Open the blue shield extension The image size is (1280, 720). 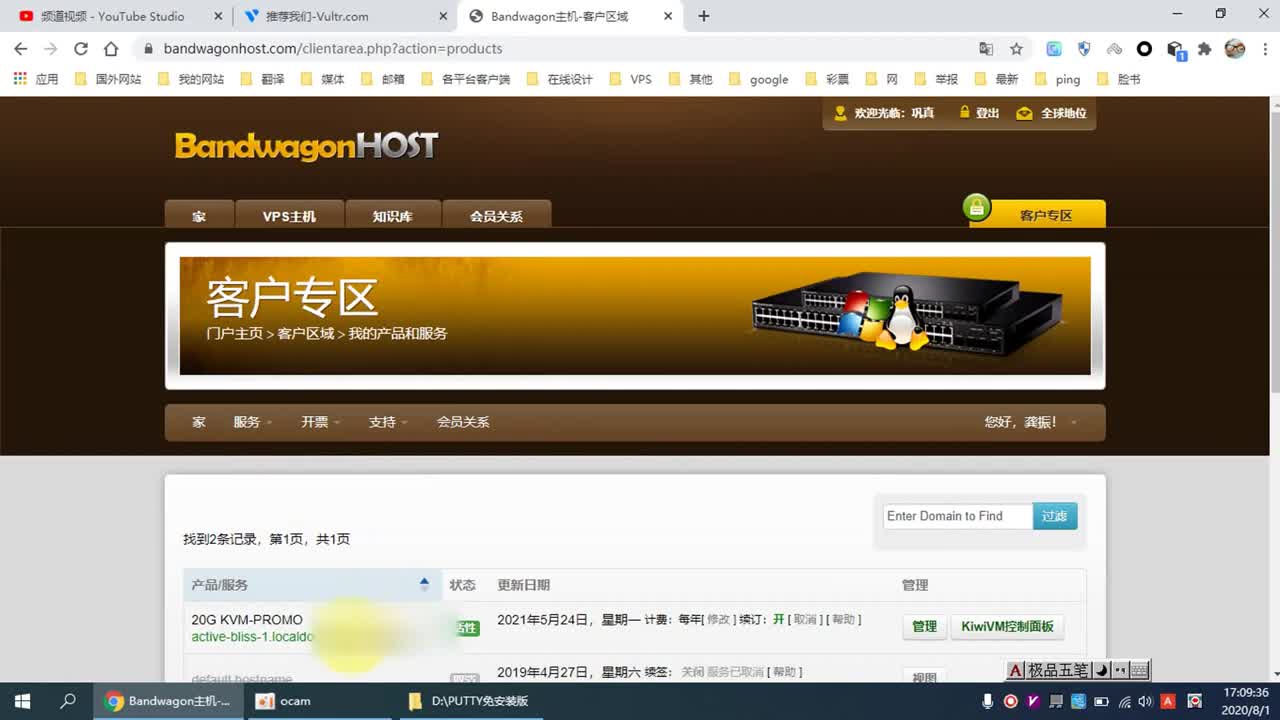coord(1084,48)
